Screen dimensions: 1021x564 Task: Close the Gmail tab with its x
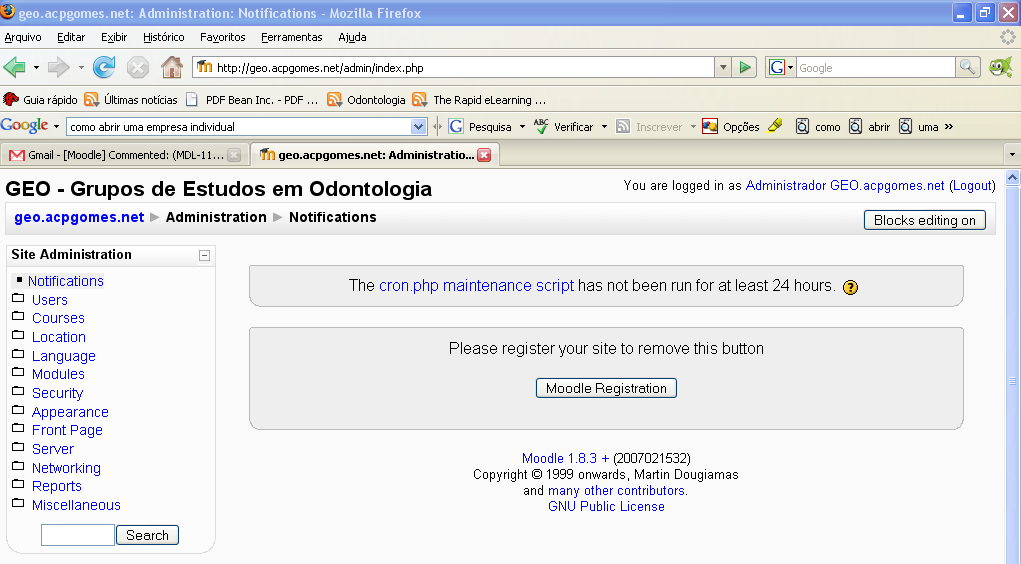(234, 155)
